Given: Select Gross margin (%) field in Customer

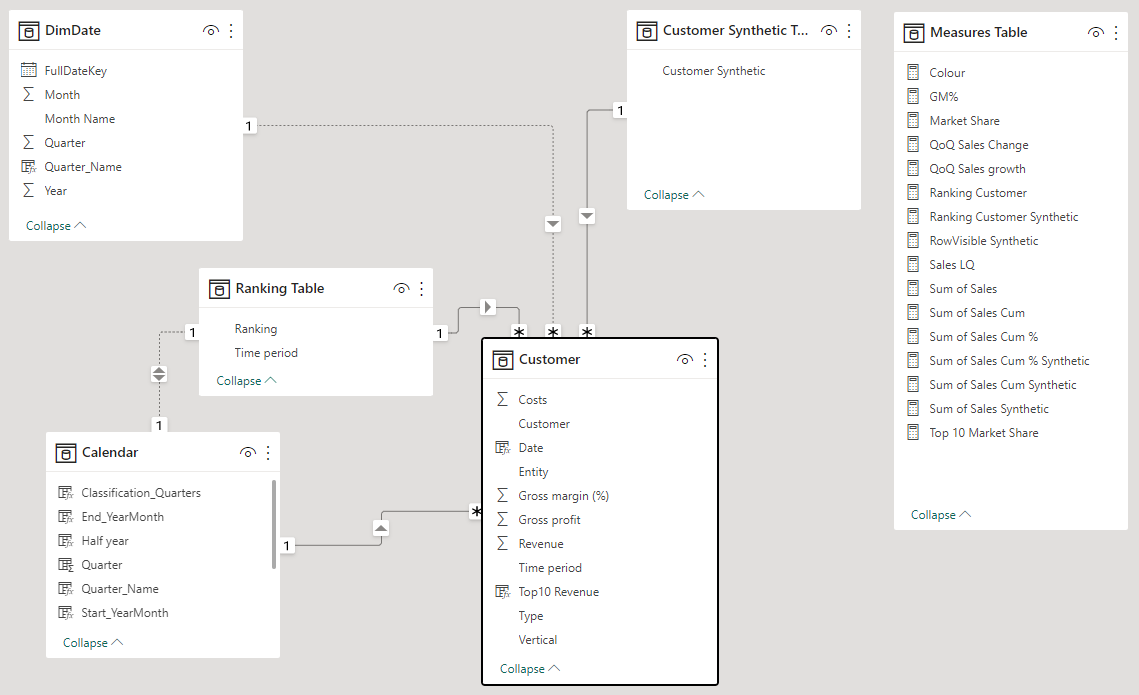Looking at the screenshot, I should [x=564, y=496].
